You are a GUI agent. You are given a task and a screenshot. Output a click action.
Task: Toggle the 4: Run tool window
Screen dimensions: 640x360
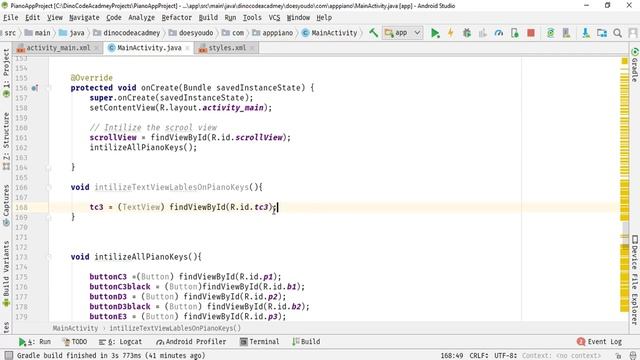[x=35, y=342]
